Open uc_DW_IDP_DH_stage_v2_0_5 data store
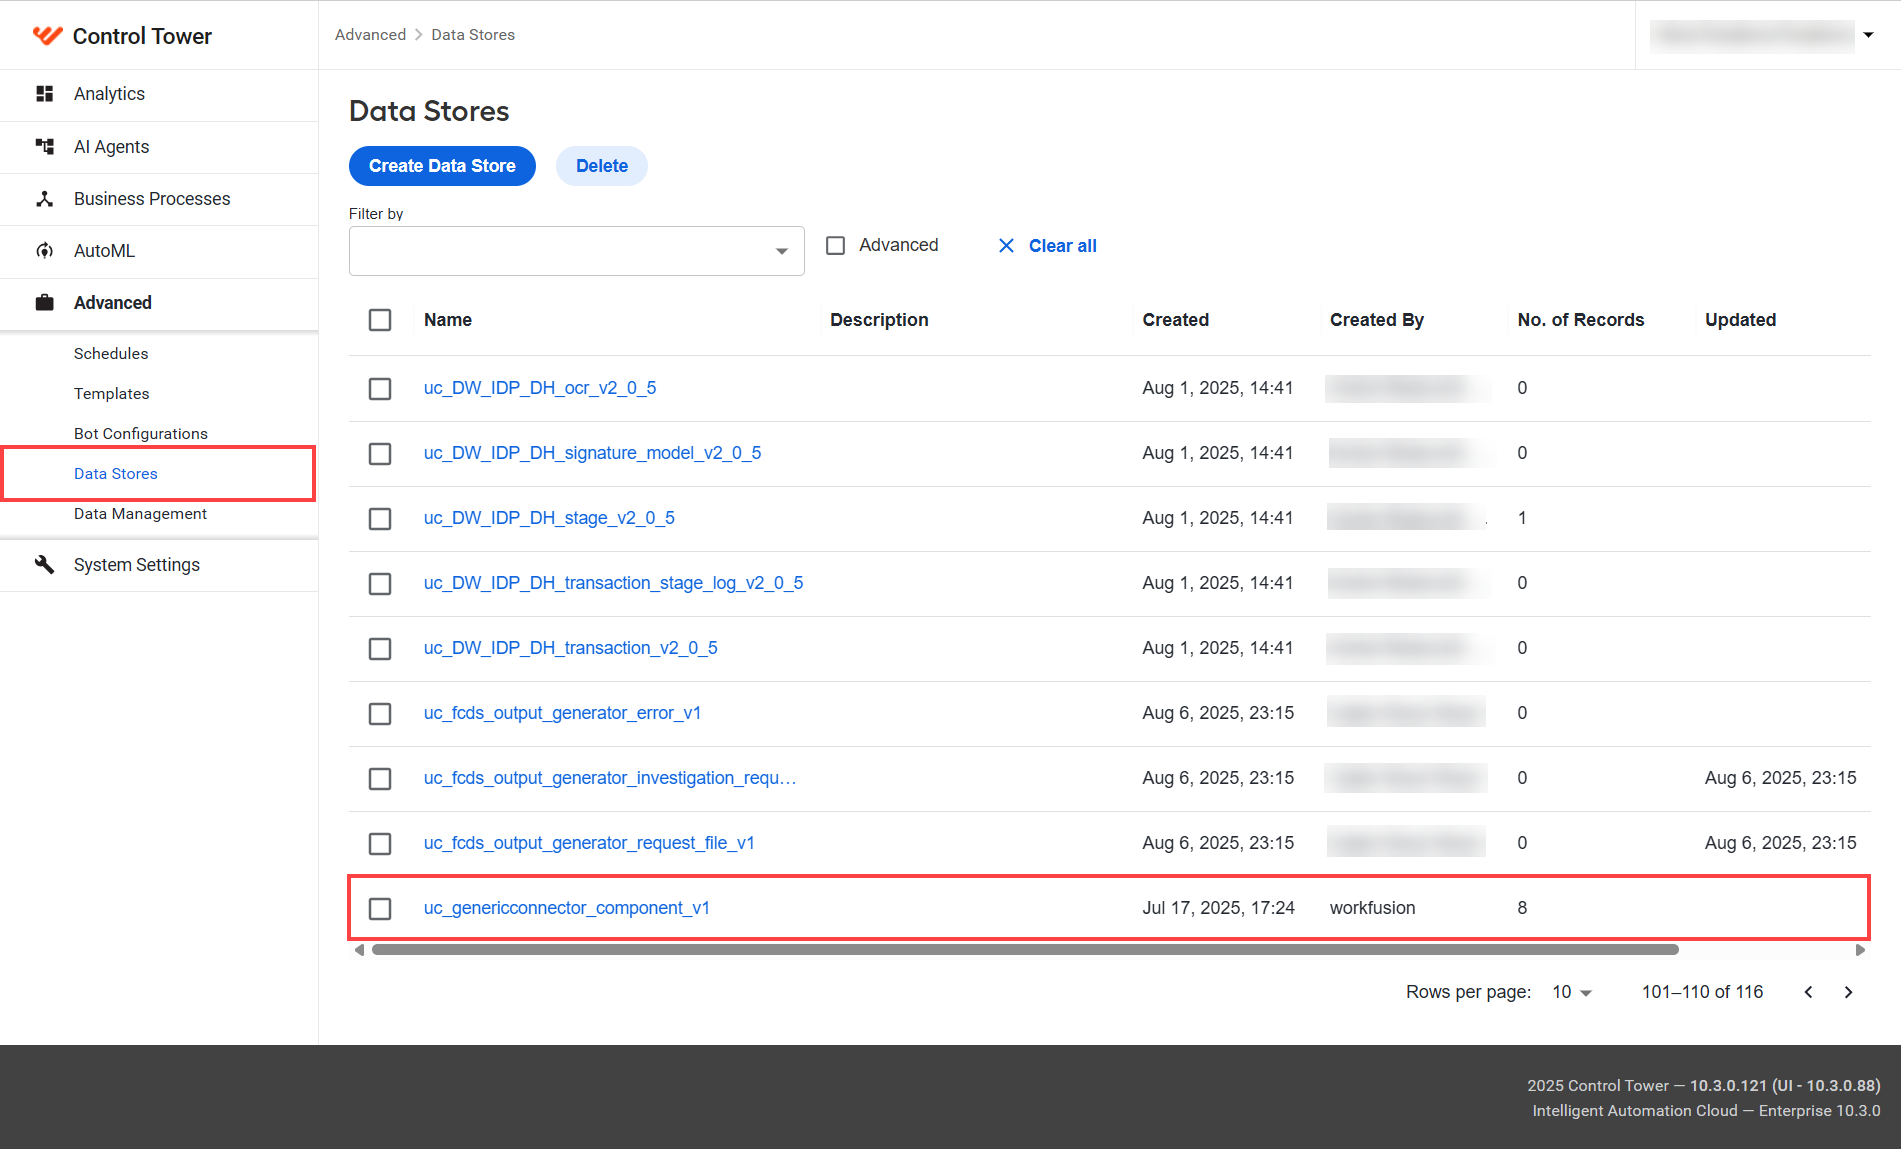This screenshot has width=1901, height=1149. coord(549,518)
